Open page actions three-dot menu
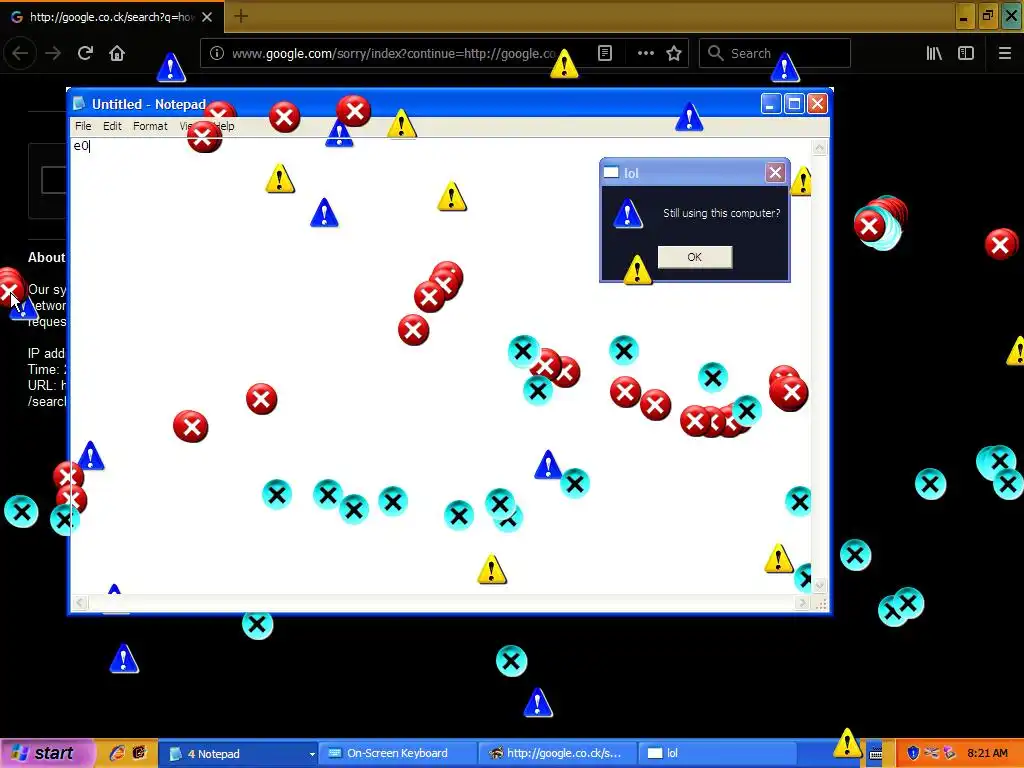This screenshot has height=768, width=1024. pyautogui.click(x=645, y=53)
